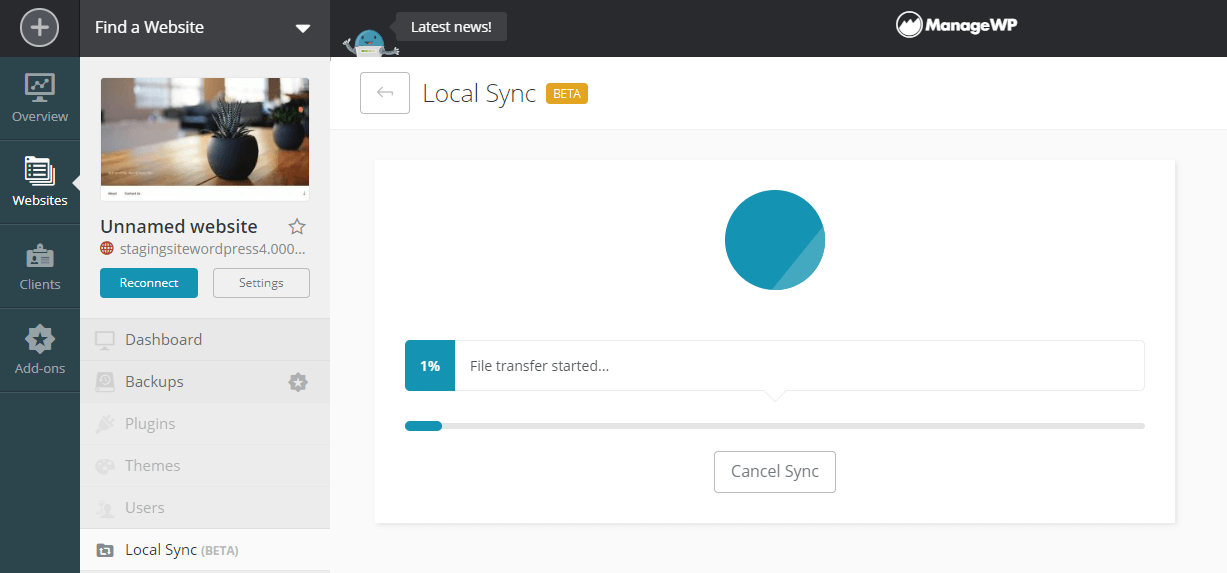Screen dimensions: 1227x573
Task: Open website Settings button
Action: (x=261, y=283)
